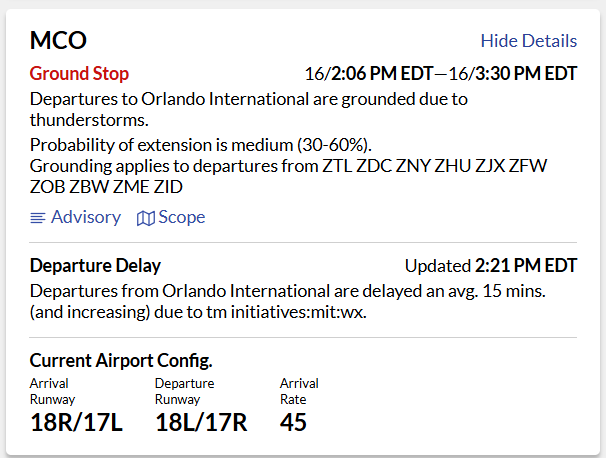Click the Current Airport Config. heading

[121, 361]
